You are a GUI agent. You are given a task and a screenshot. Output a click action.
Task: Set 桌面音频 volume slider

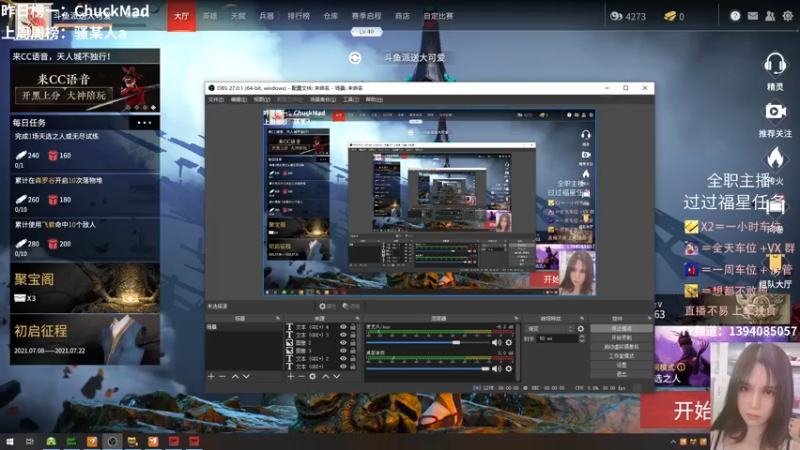(428, 368)
